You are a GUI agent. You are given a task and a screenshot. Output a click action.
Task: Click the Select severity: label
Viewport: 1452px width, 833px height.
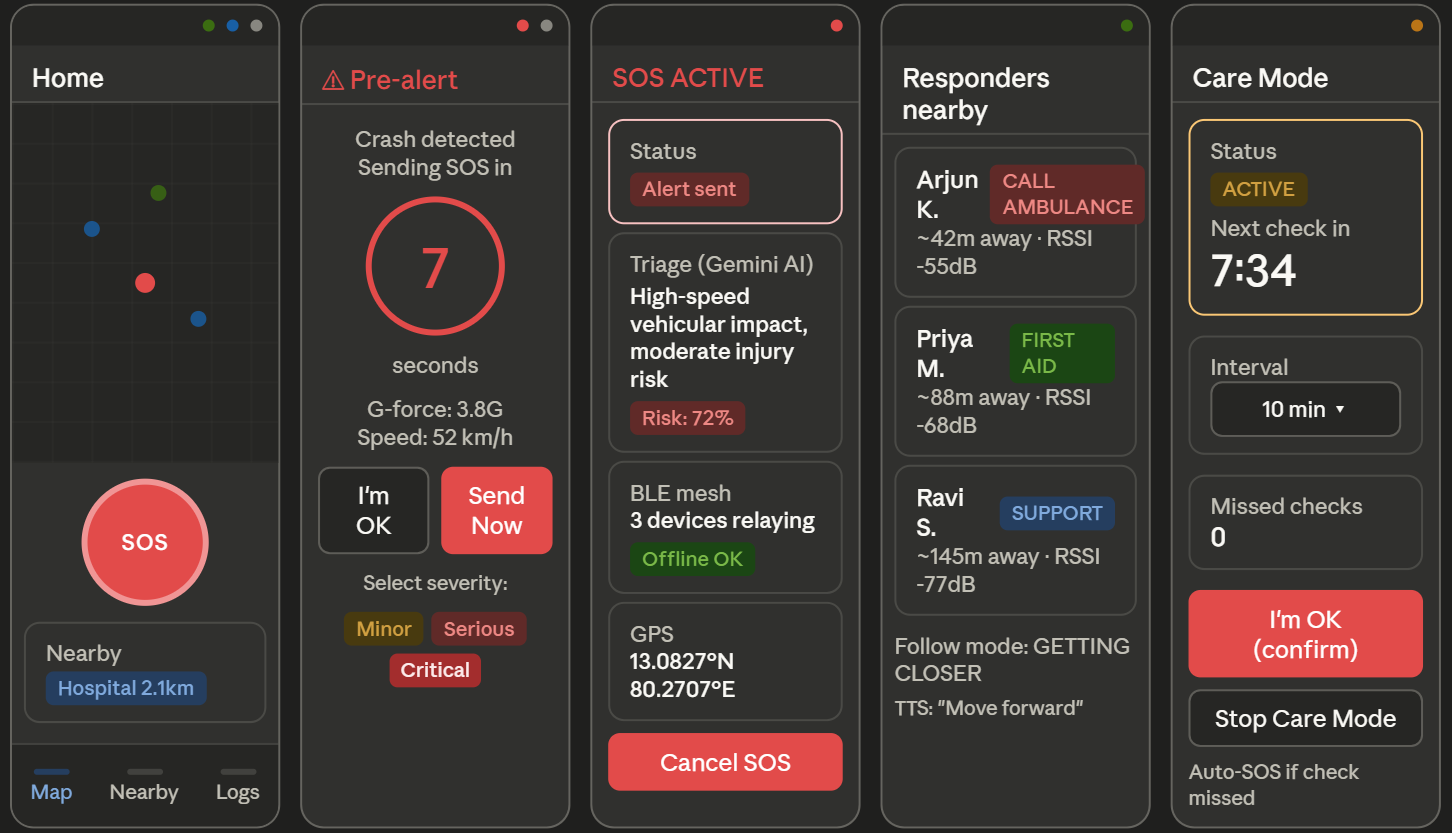coord(435,583)
